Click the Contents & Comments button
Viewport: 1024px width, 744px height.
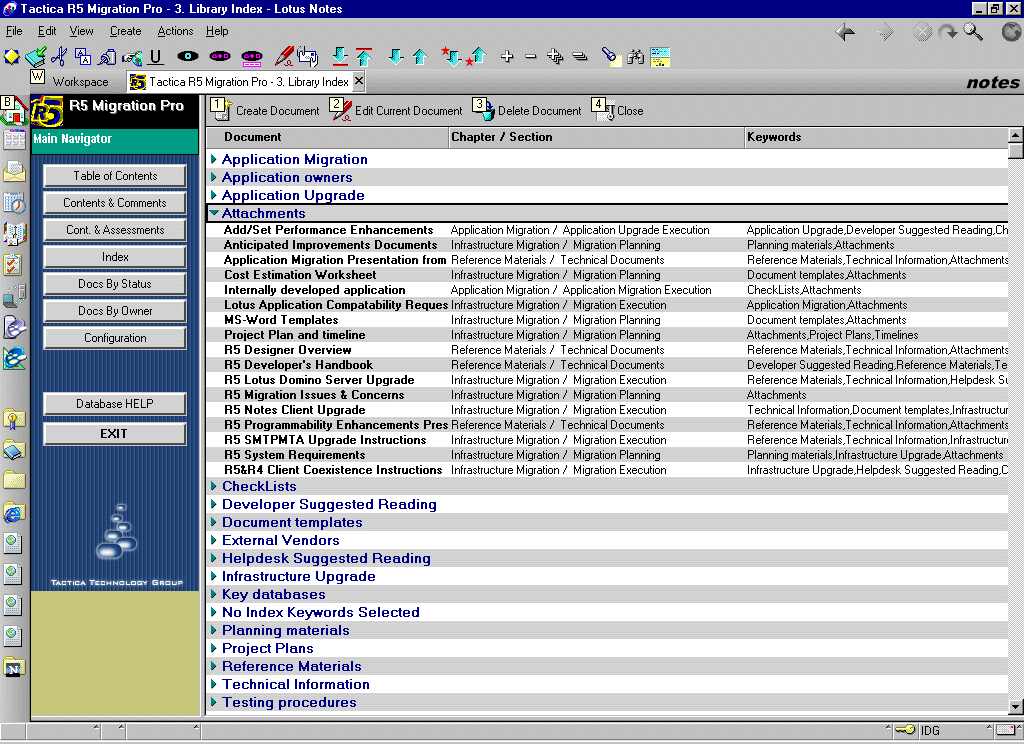click(x=115, y=202)
